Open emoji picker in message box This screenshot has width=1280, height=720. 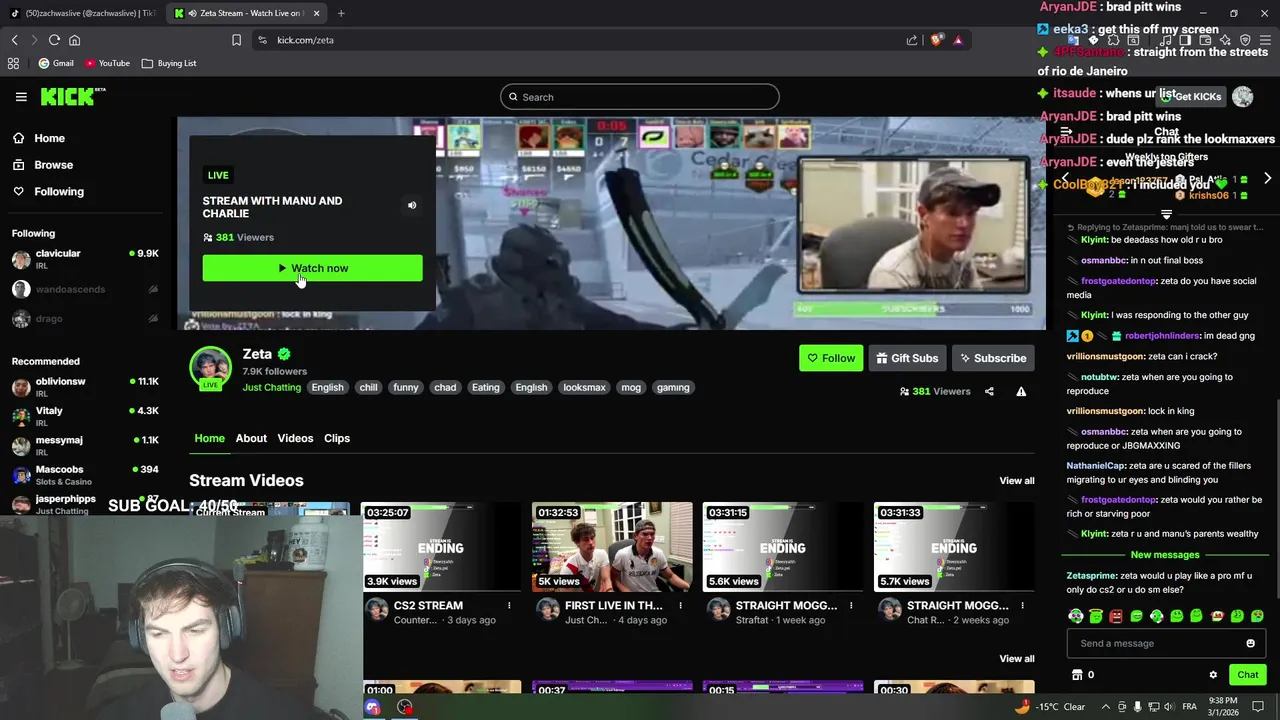point(1250,643)
